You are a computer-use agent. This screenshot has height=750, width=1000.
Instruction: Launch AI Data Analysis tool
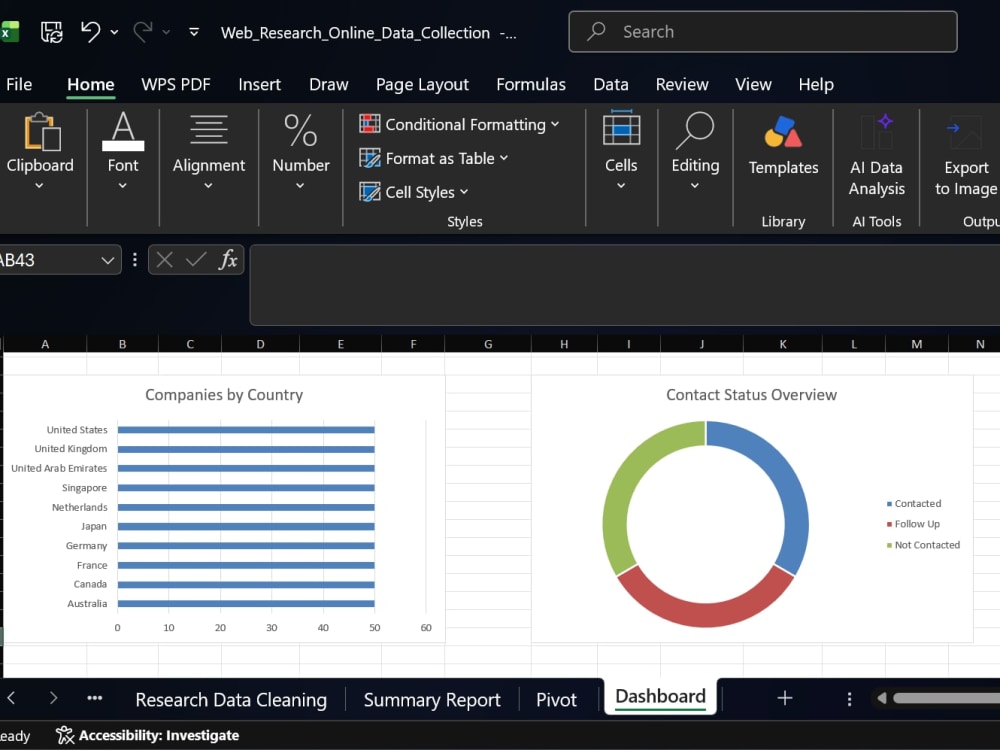tap(877, 155)
